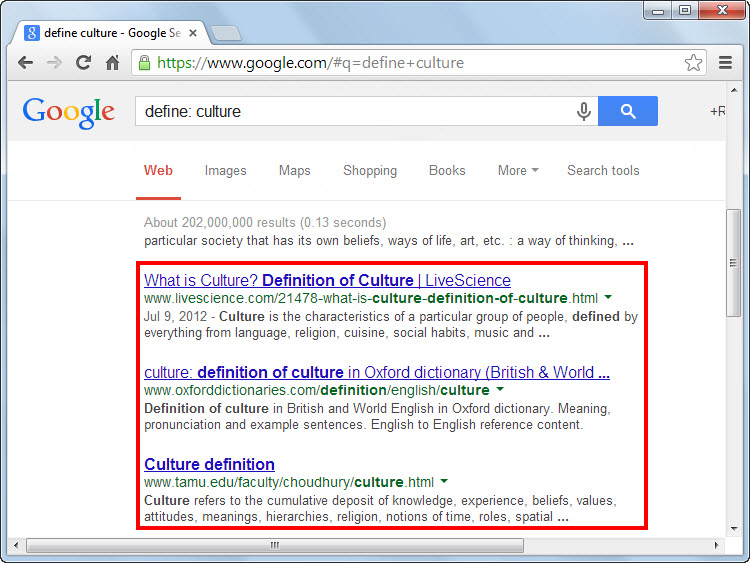Click the blue magnifier search button
Viewport: 750px width, 563px height.
[628, 111]
